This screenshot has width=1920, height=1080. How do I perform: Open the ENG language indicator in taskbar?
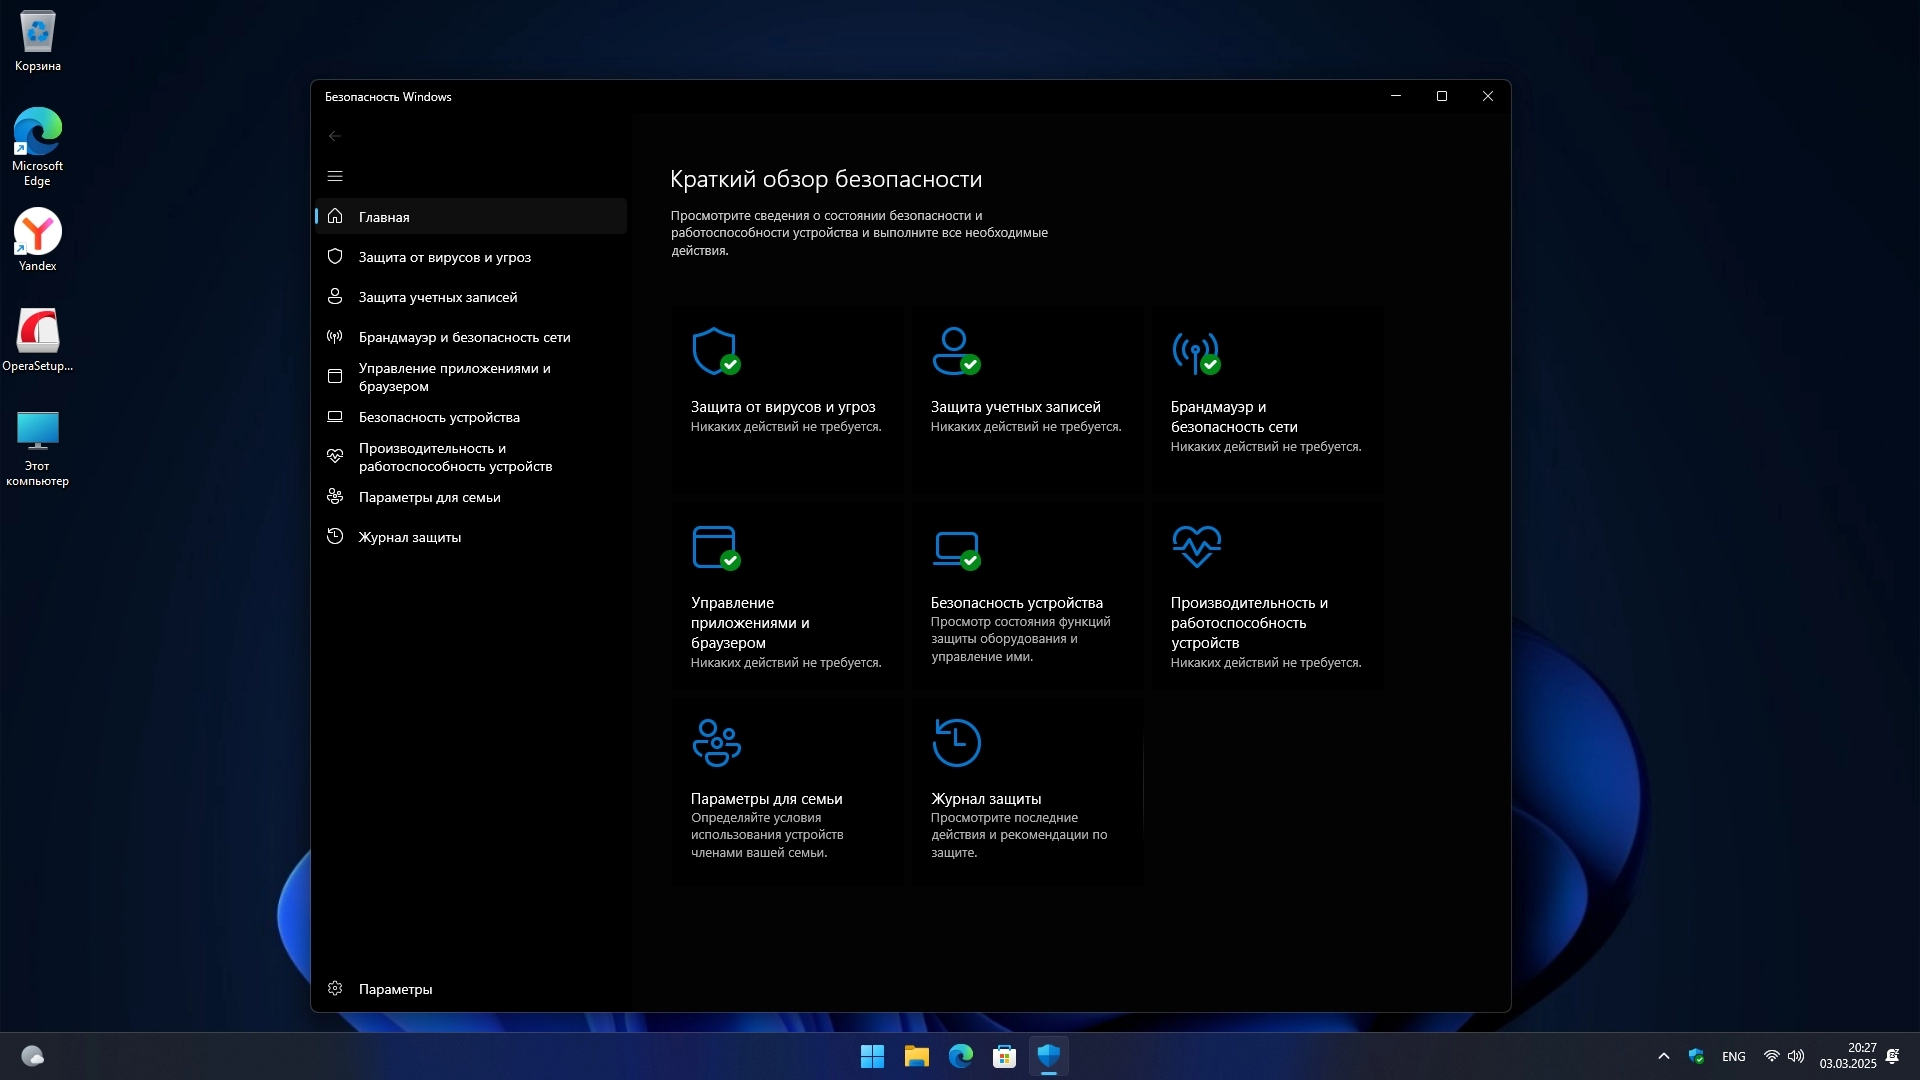1734,1057
